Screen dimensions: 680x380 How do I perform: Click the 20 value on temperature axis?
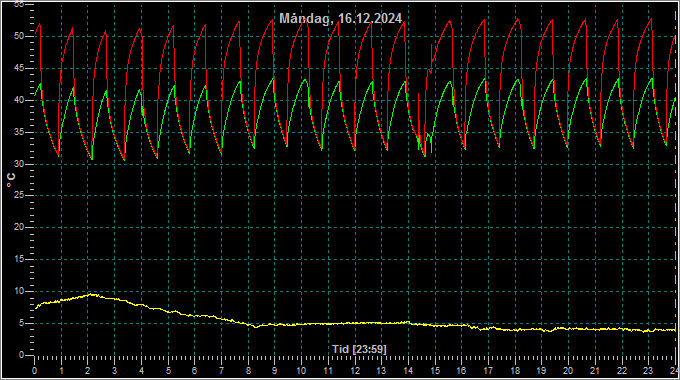[x=19, y=227]
